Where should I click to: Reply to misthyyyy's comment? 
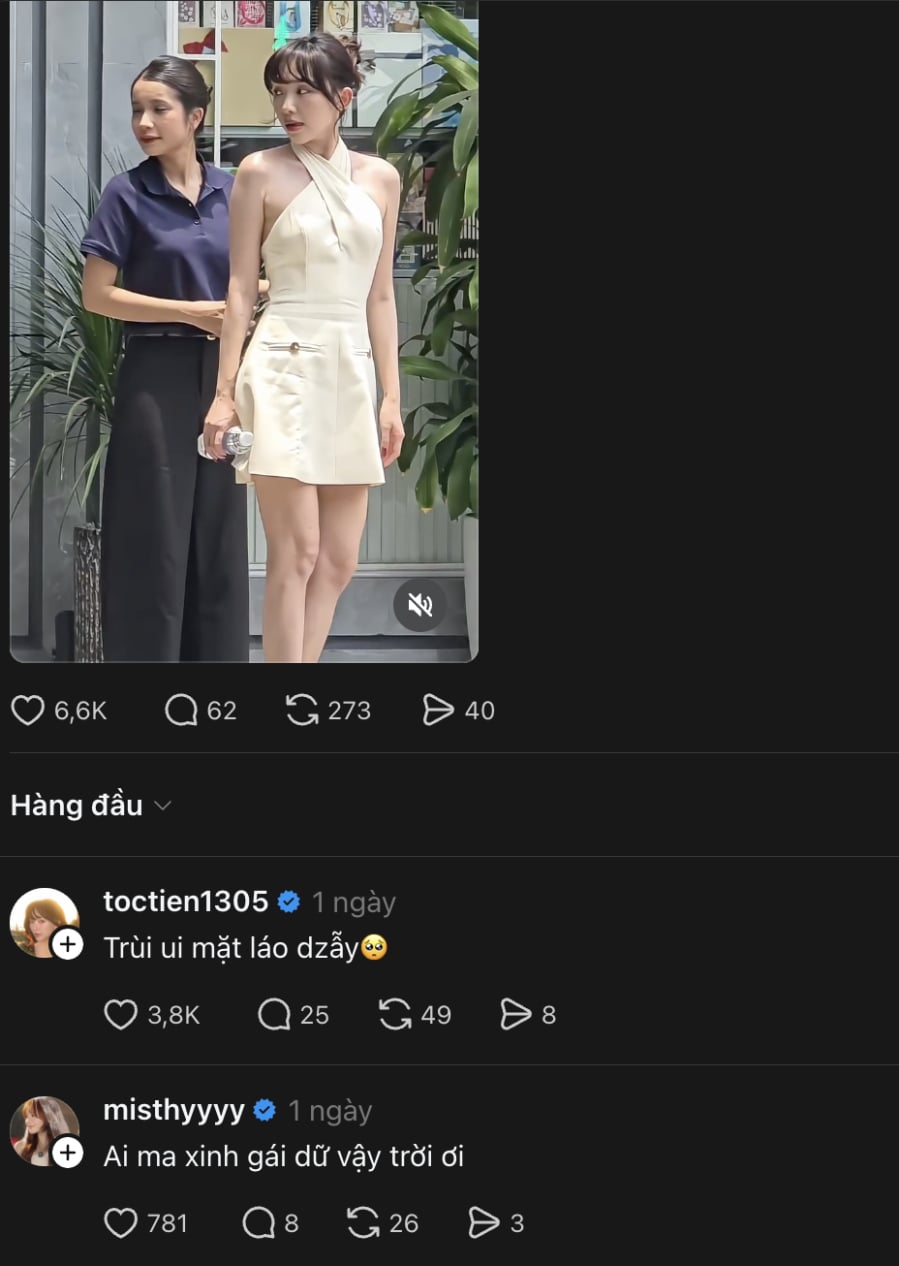pos(260,1223)
